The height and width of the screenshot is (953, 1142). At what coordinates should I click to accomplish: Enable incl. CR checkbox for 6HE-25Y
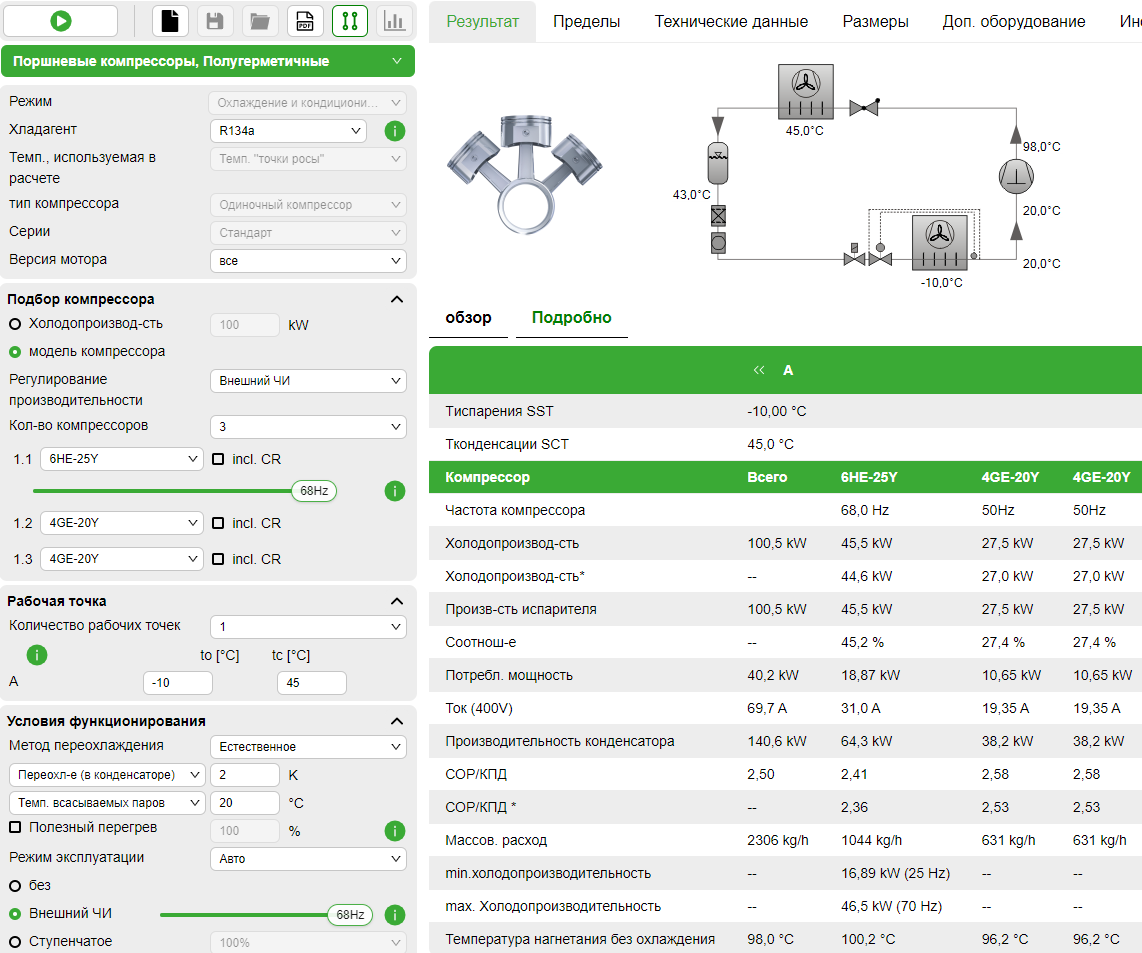tap(218, 459)
